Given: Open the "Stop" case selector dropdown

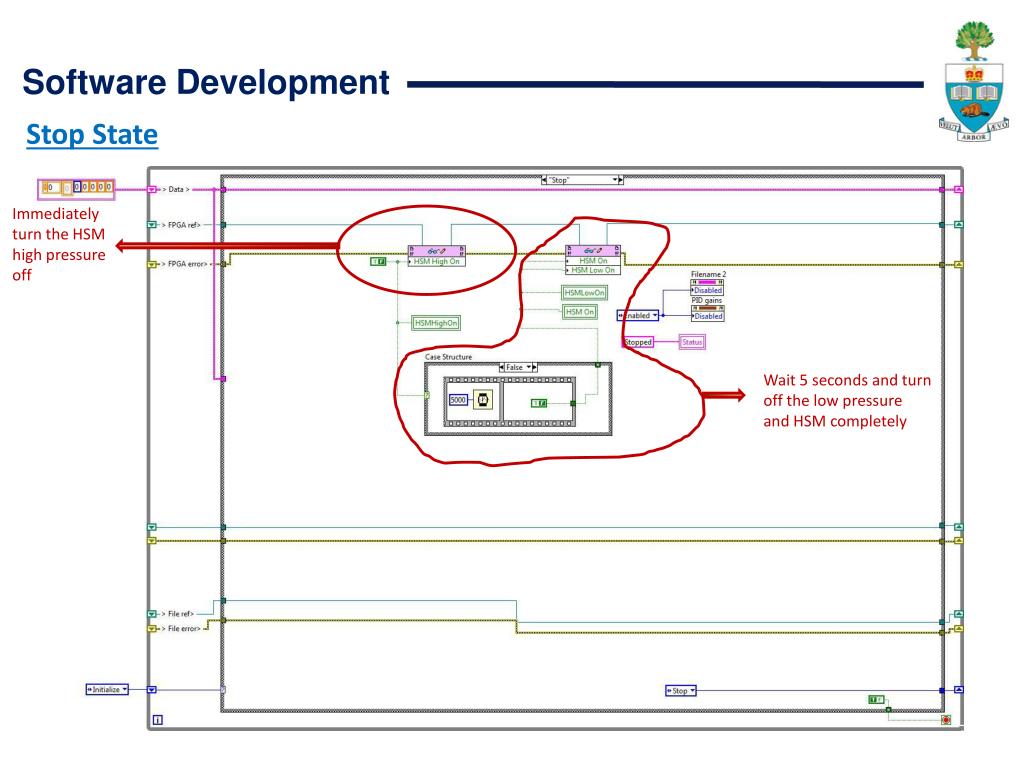Looking at the screenshot, I should tap(615, 180).
